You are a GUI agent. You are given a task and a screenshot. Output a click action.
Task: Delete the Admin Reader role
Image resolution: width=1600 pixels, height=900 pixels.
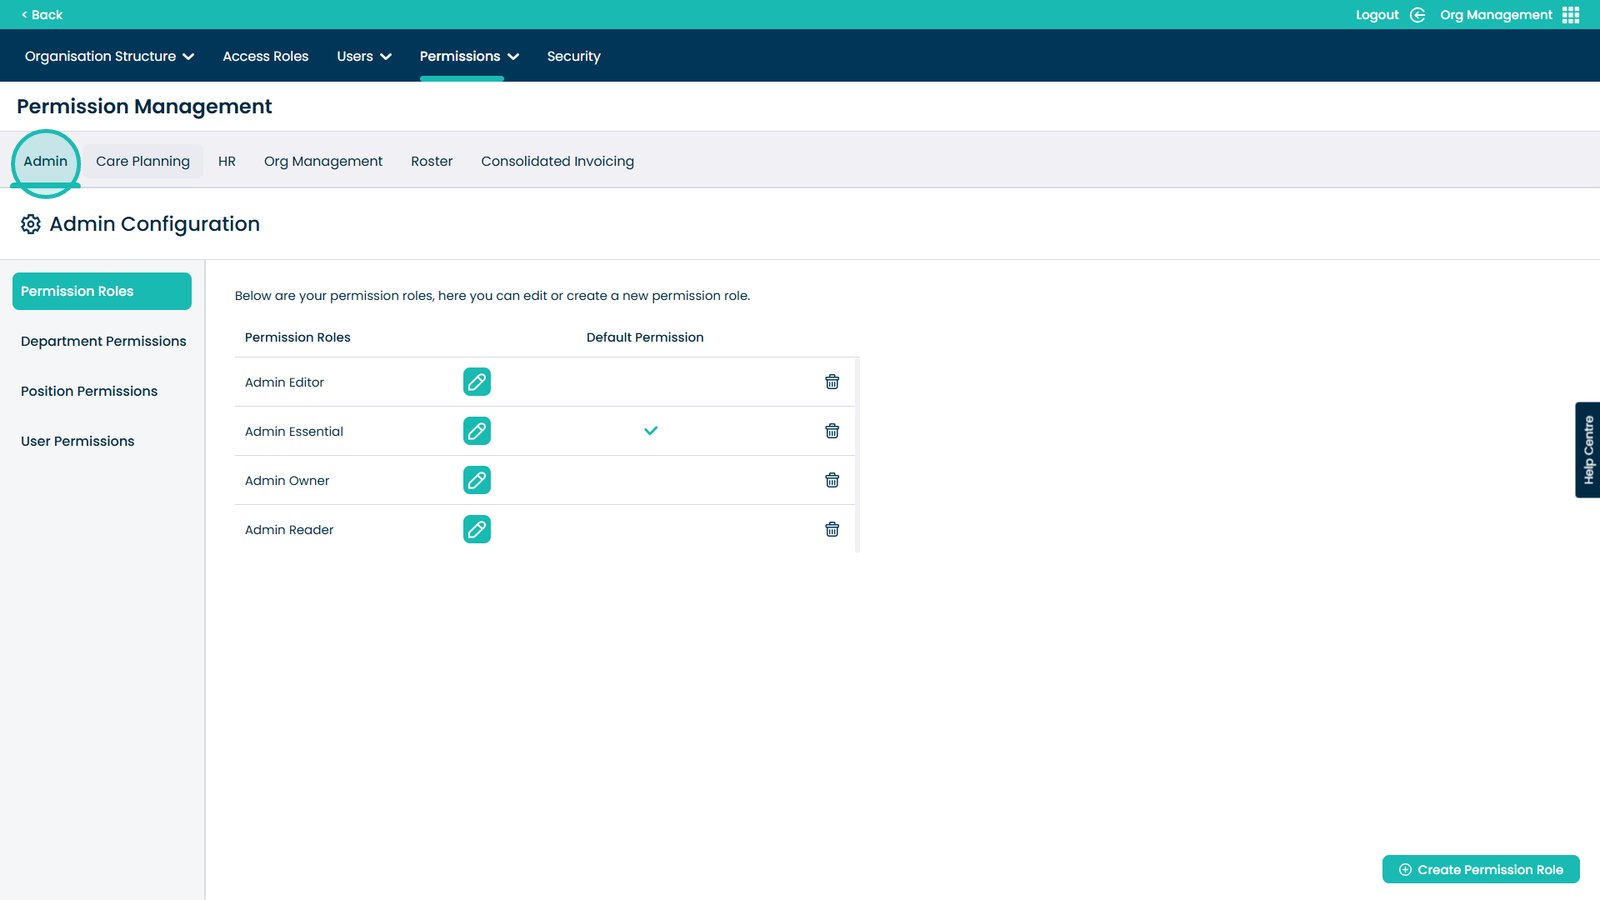tap(831, 529)
